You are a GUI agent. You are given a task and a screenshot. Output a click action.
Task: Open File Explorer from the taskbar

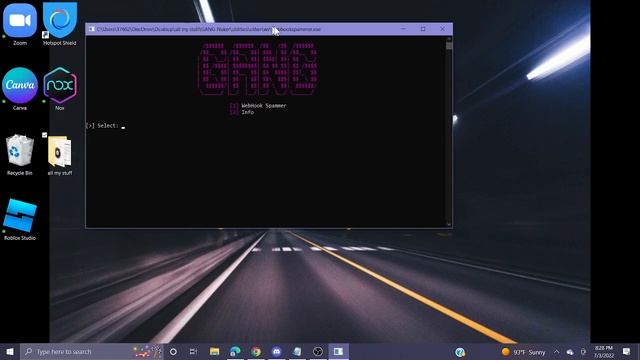point(214,351)
